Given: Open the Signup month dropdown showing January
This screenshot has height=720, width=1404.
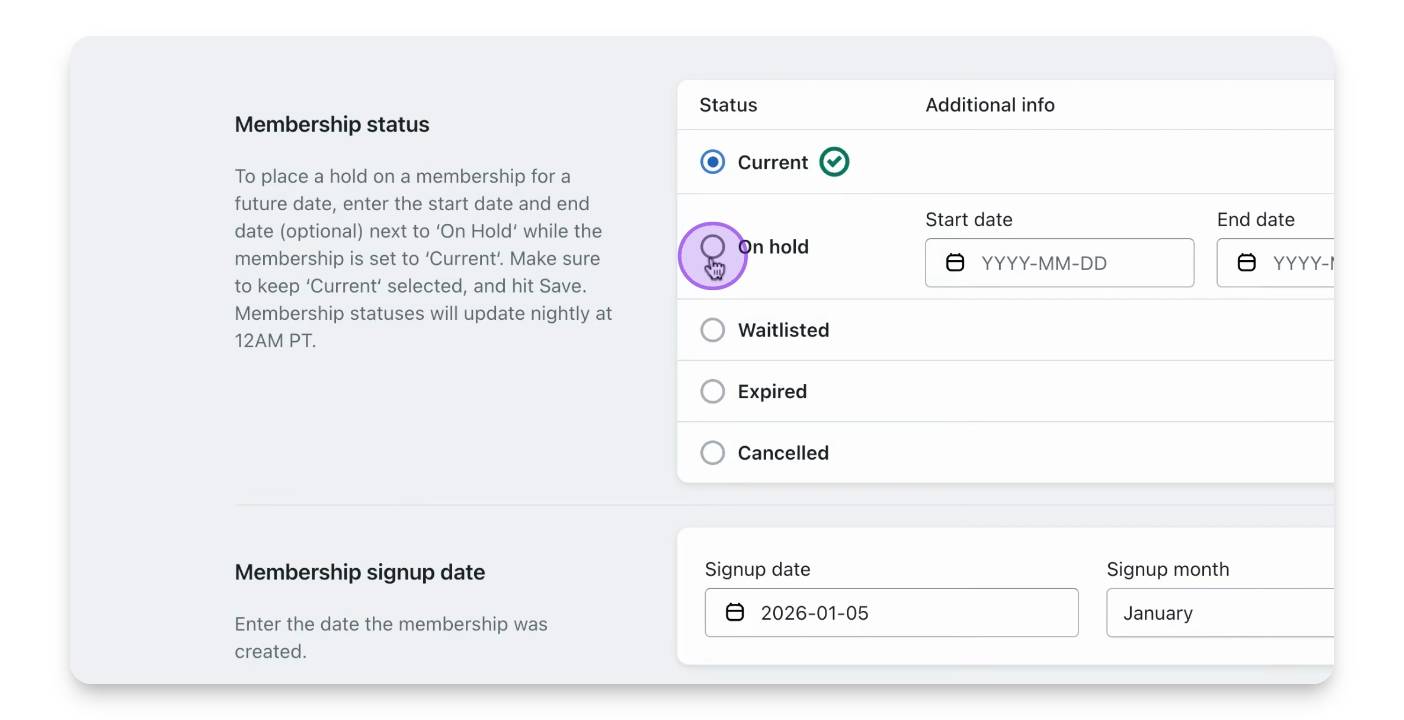Looking at the screenshot, I should pyautogui.click(x=1220, y=613).
